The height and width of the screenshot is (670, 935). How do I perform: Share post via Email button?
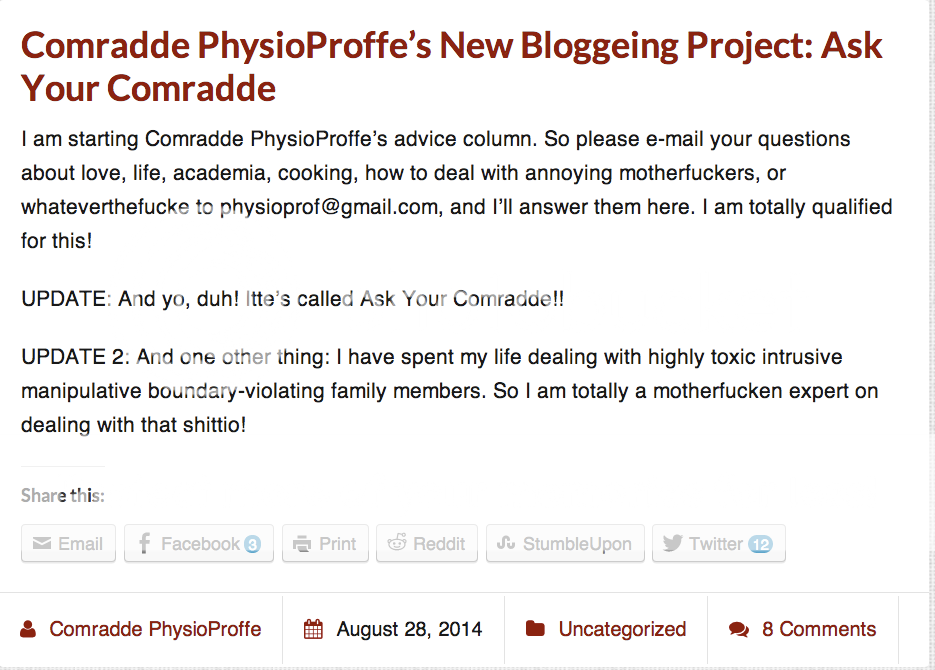(x=68, y=544)
